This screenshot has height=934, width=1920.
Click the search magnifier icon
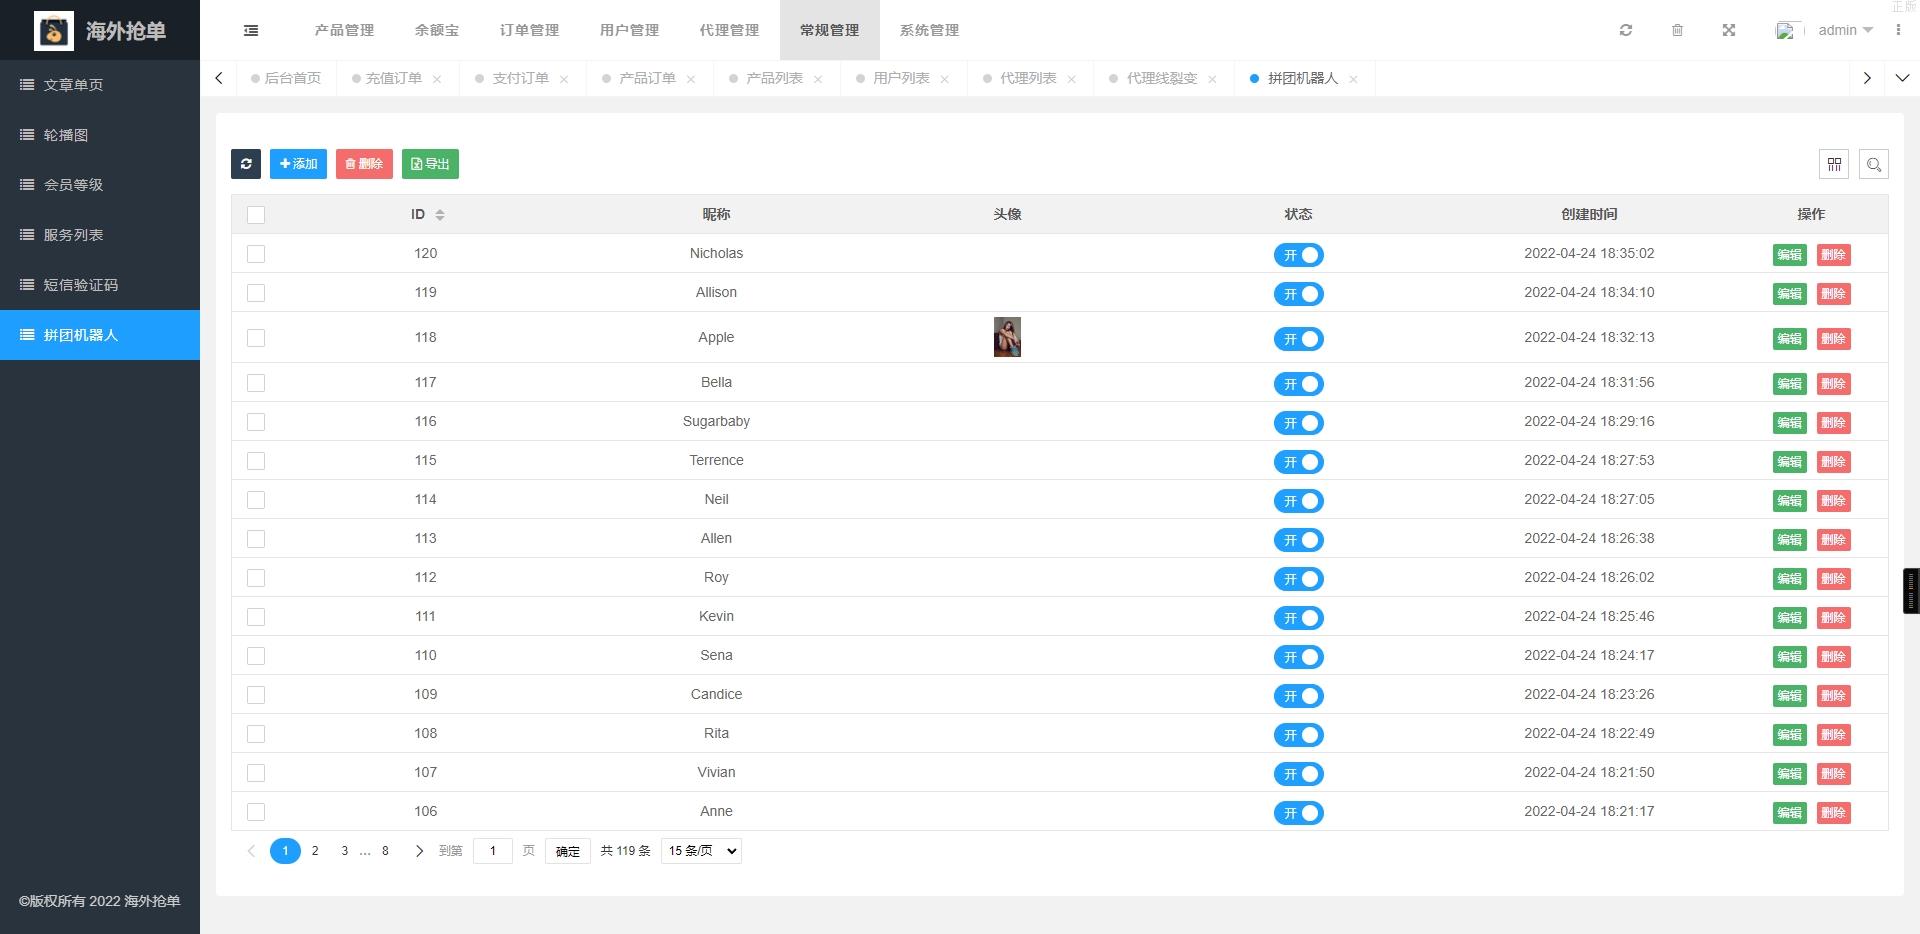point(1874,164)
